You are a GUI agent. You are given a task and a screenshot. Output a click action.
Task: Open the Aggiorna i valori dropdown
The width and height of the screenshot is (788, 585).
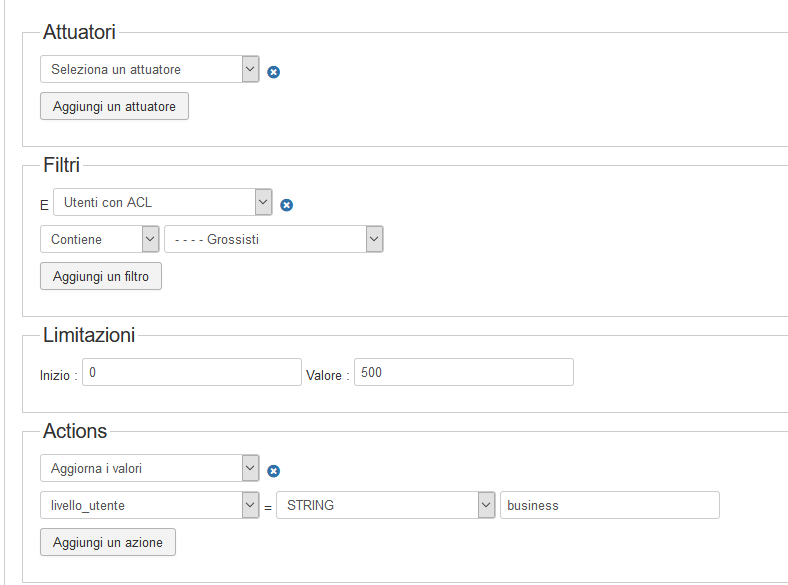pos(150,468)
